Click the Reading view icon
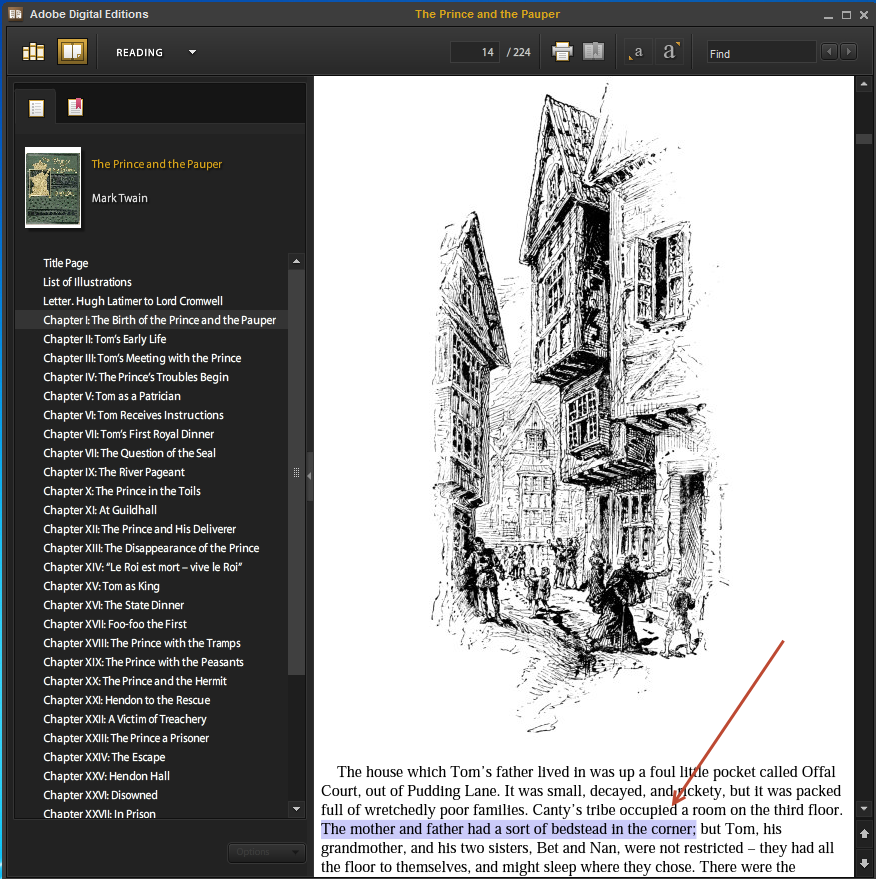Image resolution: width=876 pixels, height=879 pixels. (72, 52)
